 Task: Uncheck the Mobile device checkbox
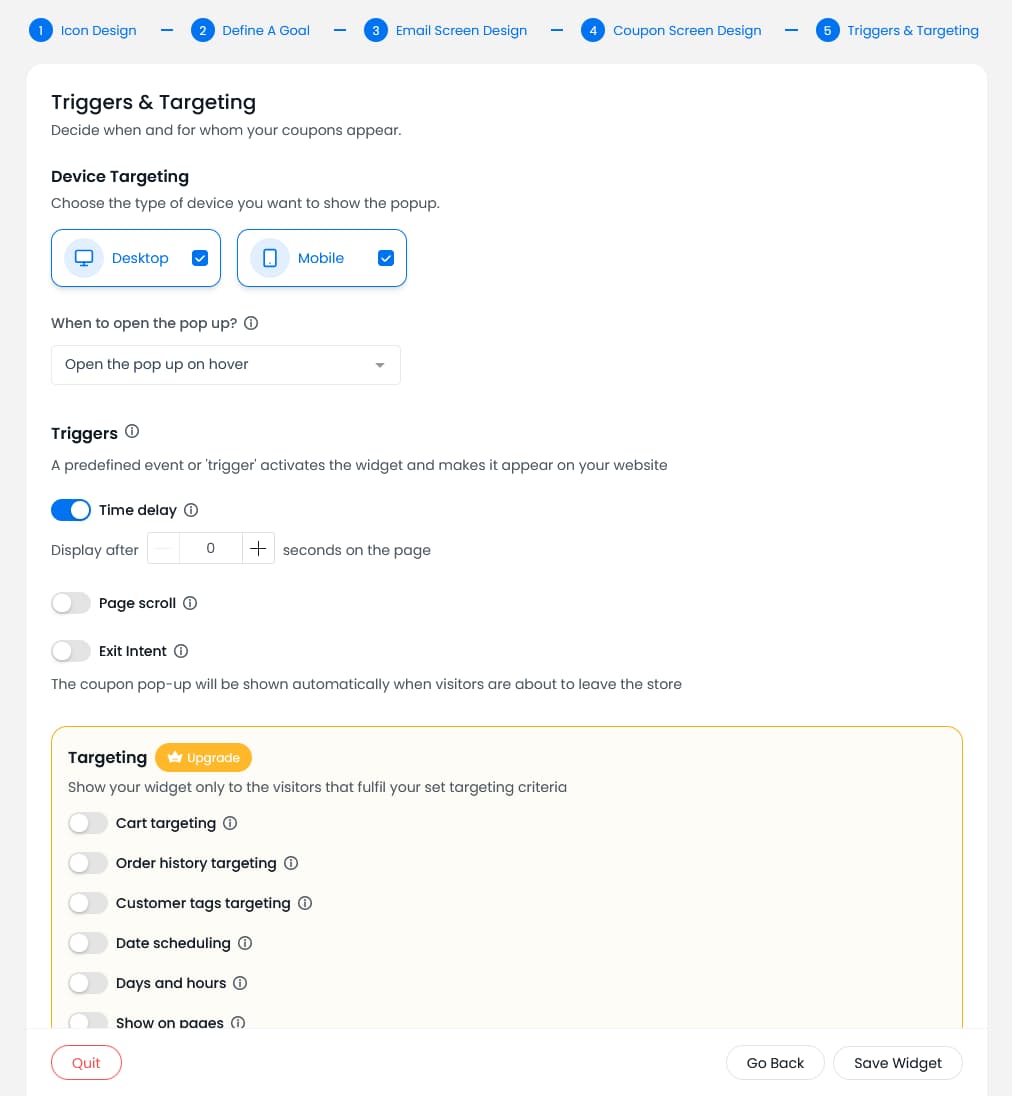pyautogui.click(x=386, y=258)
